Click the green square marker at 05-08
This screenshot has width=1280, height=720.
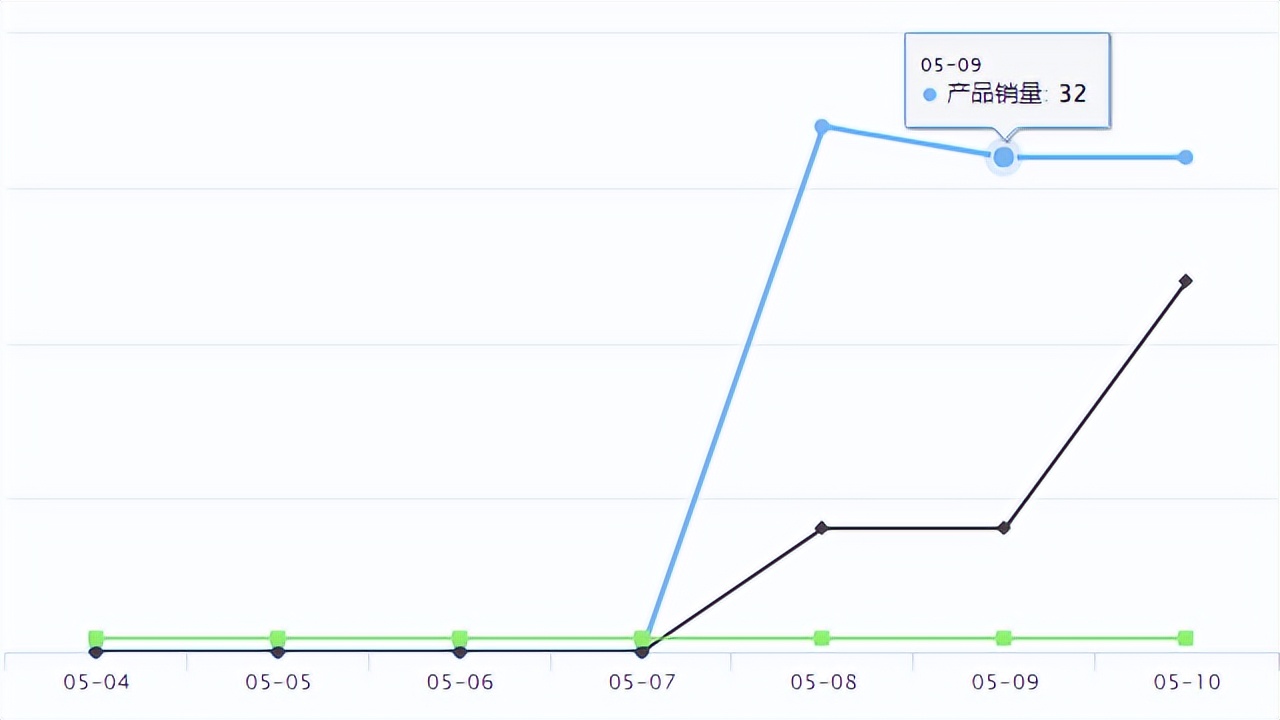[822, 638]
